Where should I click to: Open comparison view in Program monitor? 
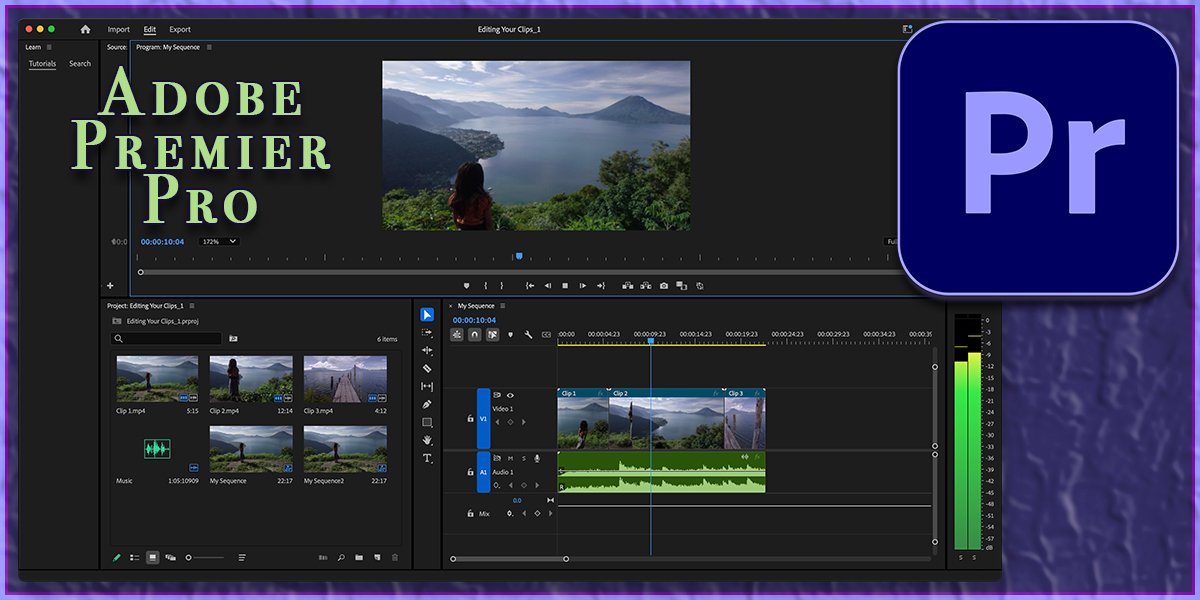click(681, 286)
